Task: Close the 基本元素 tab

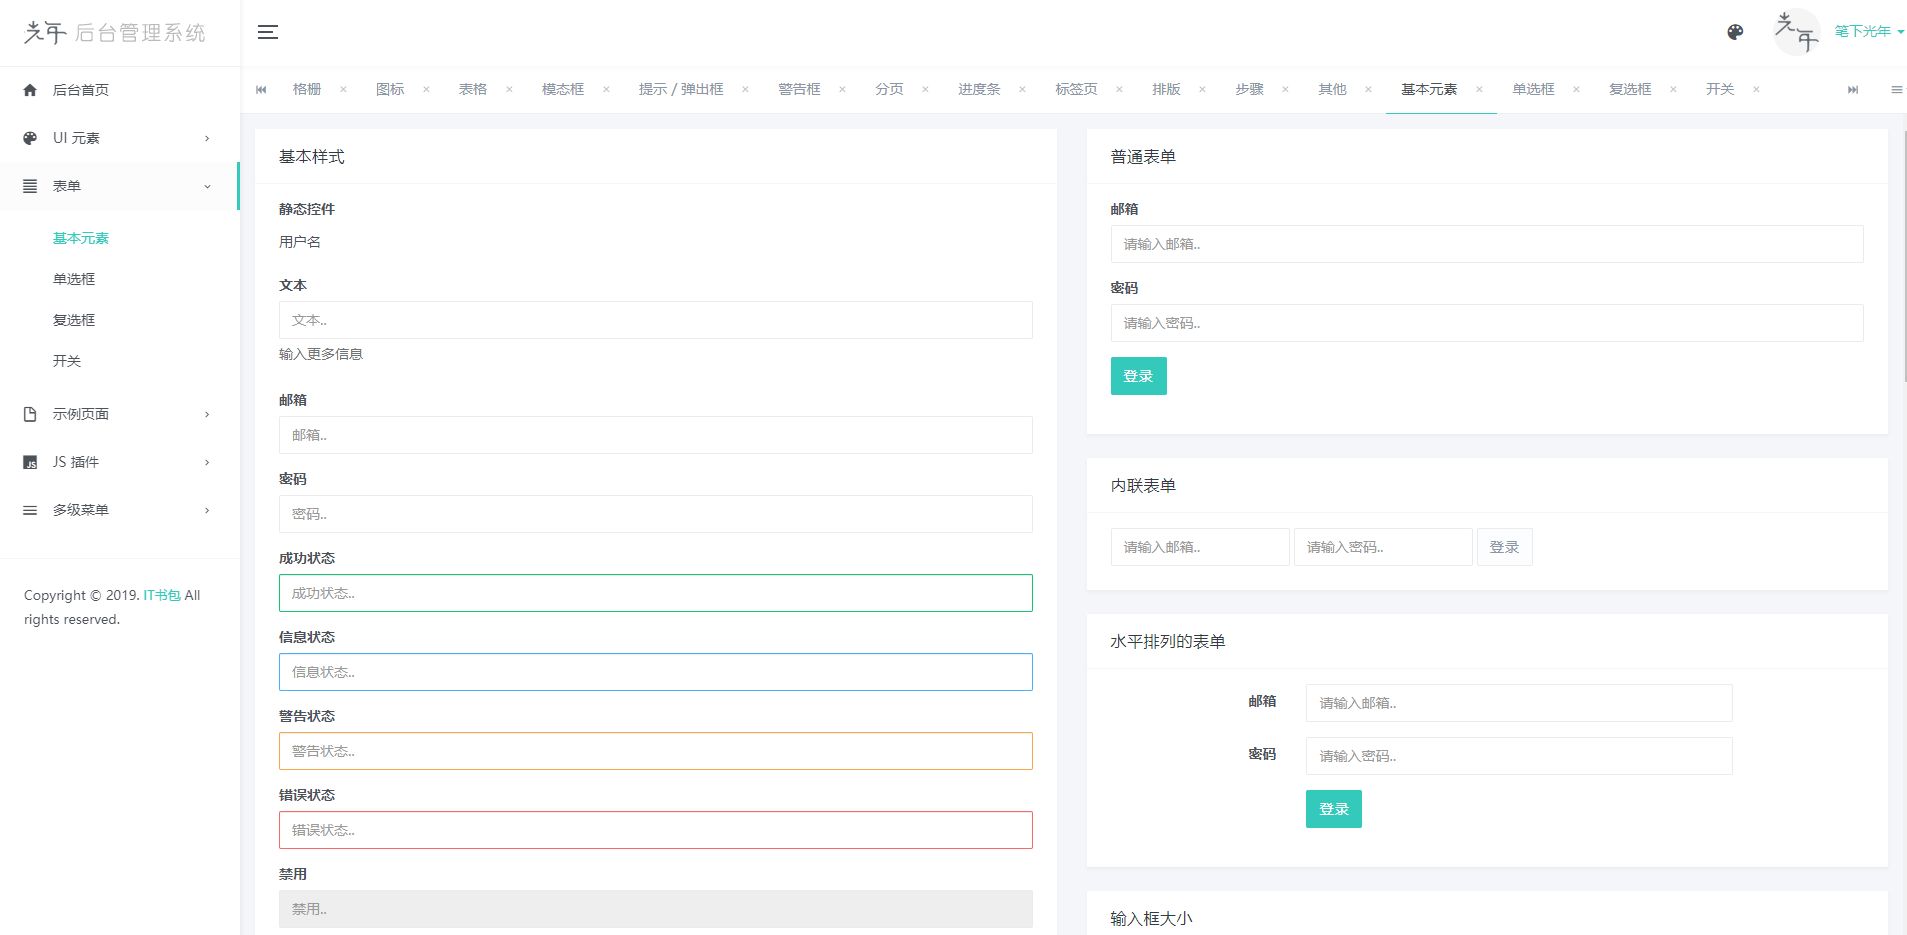Action: pyautogui.click(x=1479, y=90)
